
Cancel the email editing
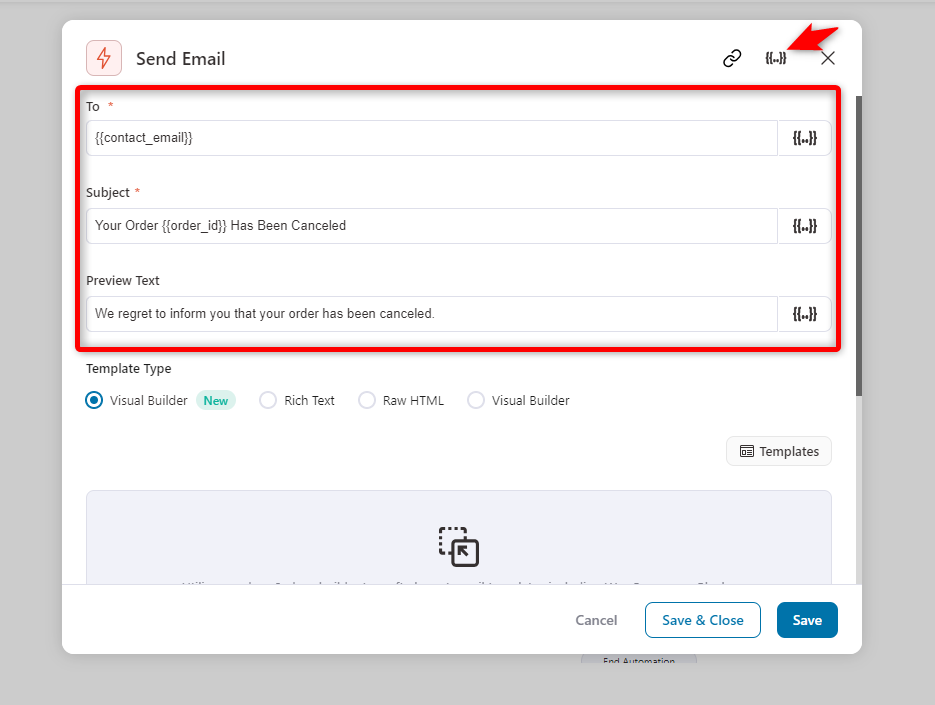click(596, 620)
